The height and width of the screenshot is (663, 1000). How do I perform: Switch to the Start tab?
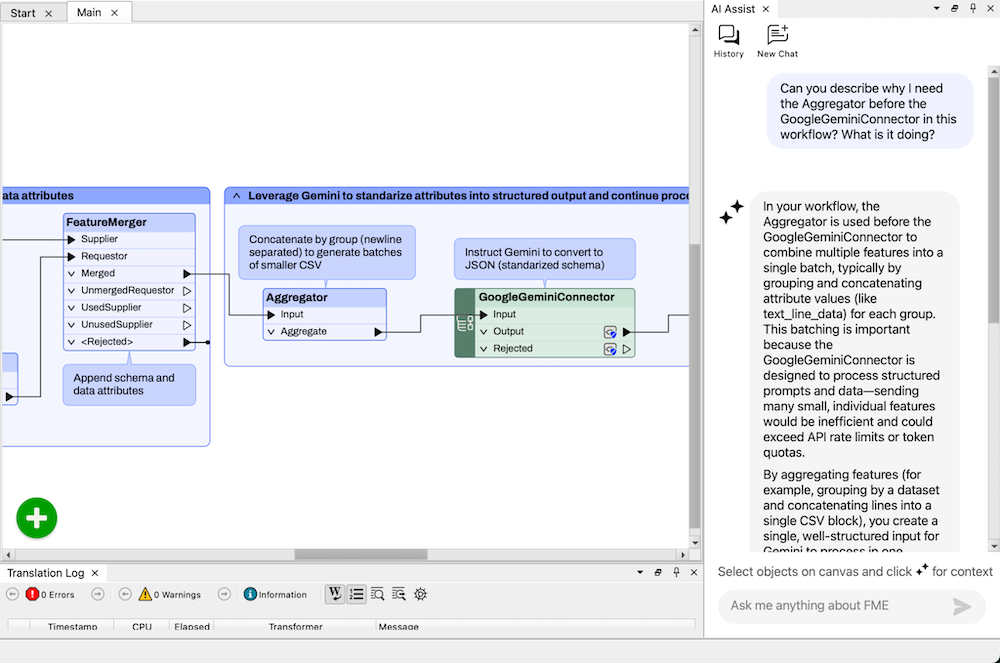pos(23,13)
